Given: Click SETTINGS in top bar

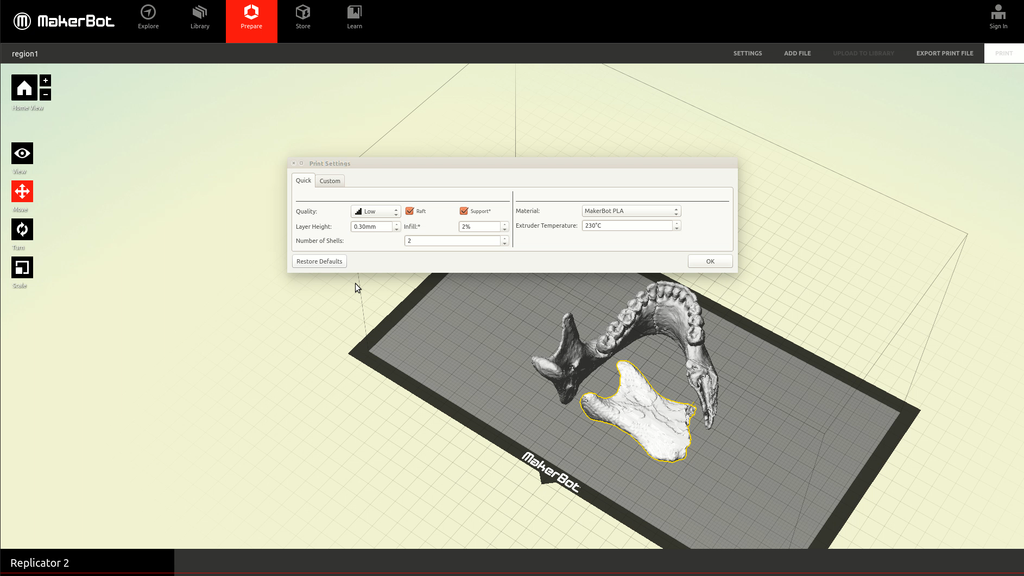Looking at the screenshot, I should [x=748, y=54].
